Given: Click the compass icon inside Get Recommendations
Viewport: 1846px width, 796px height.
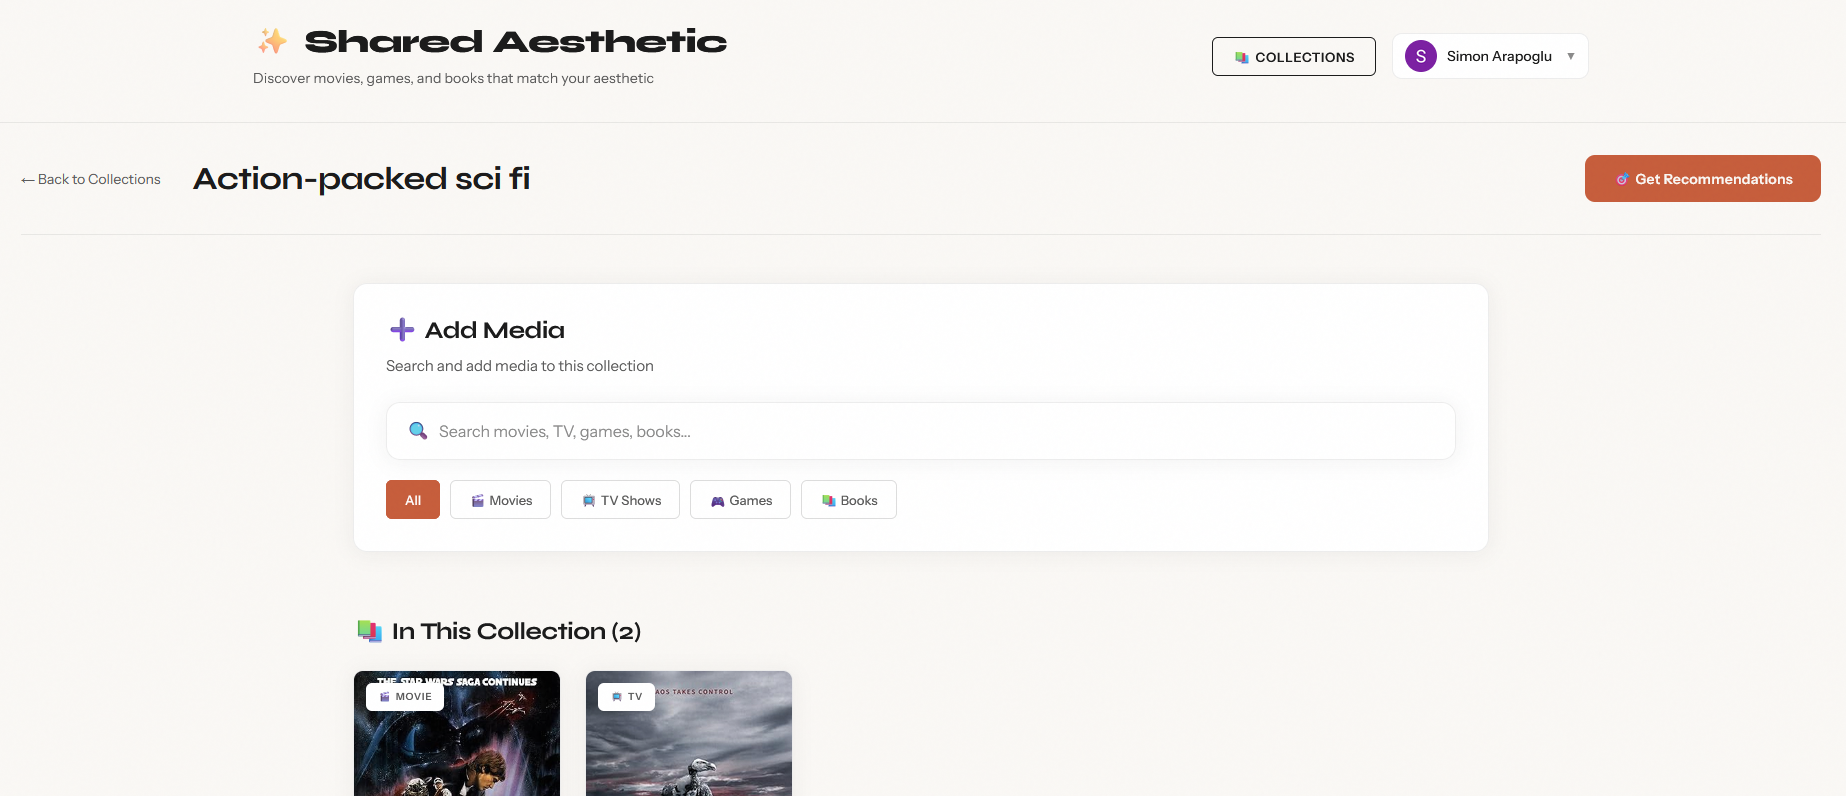Looking at the screenshot, I should coord(1622,178).
